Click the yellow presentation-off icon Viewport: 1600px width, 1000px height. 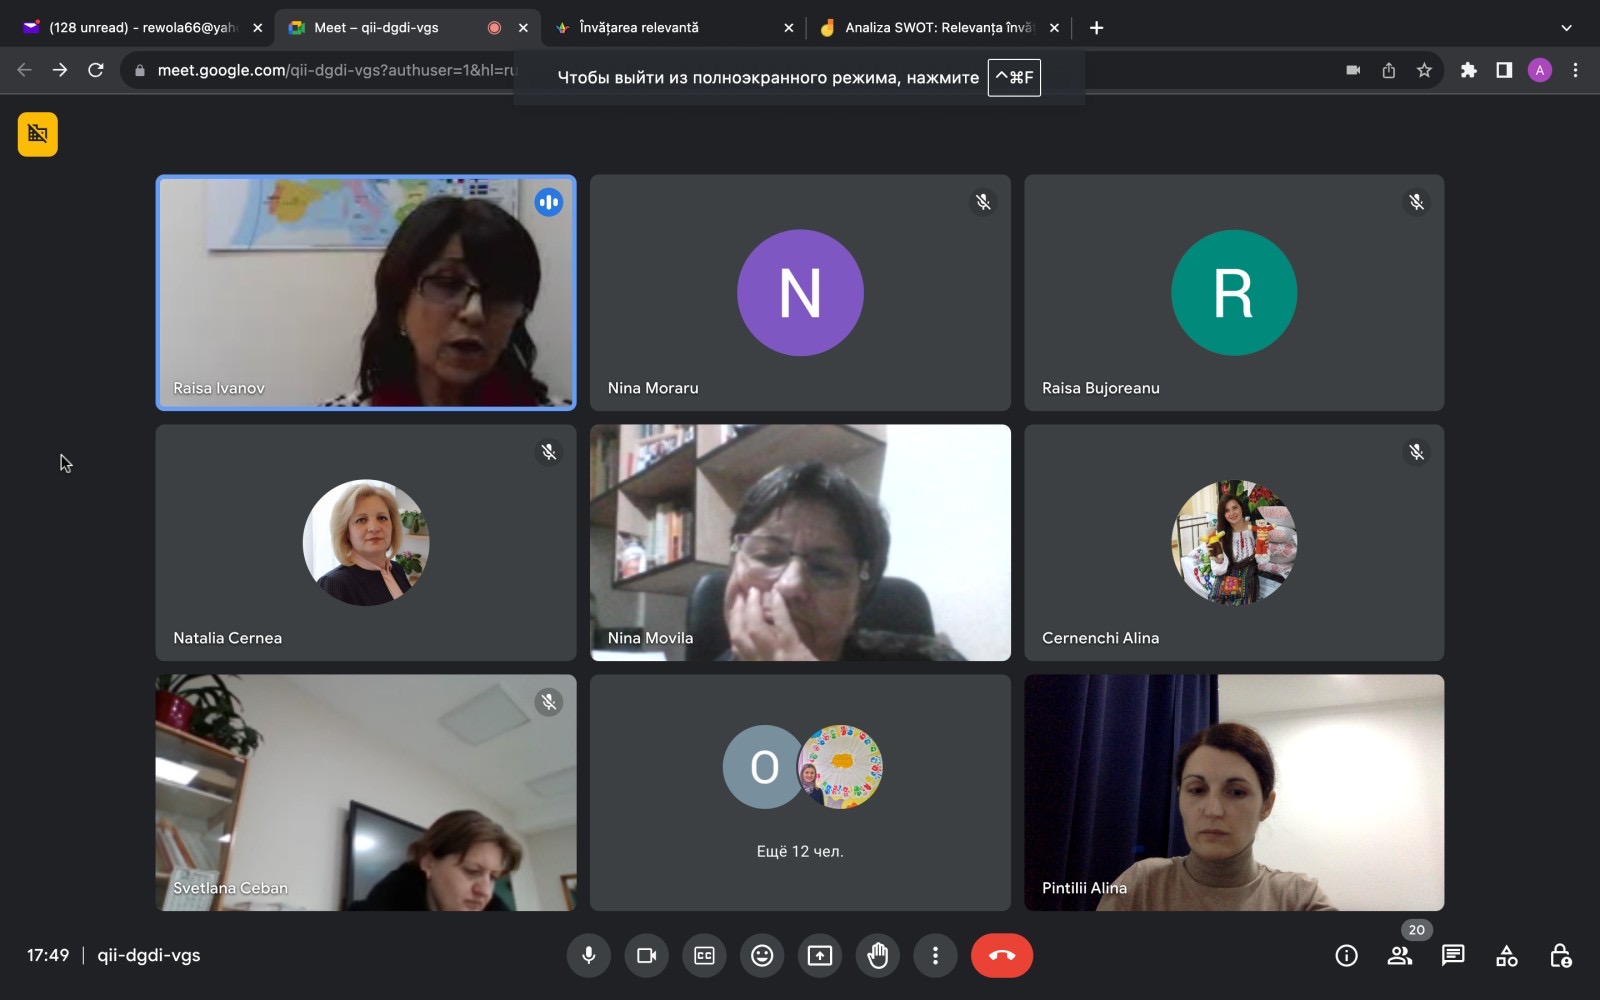coord(38,134)
